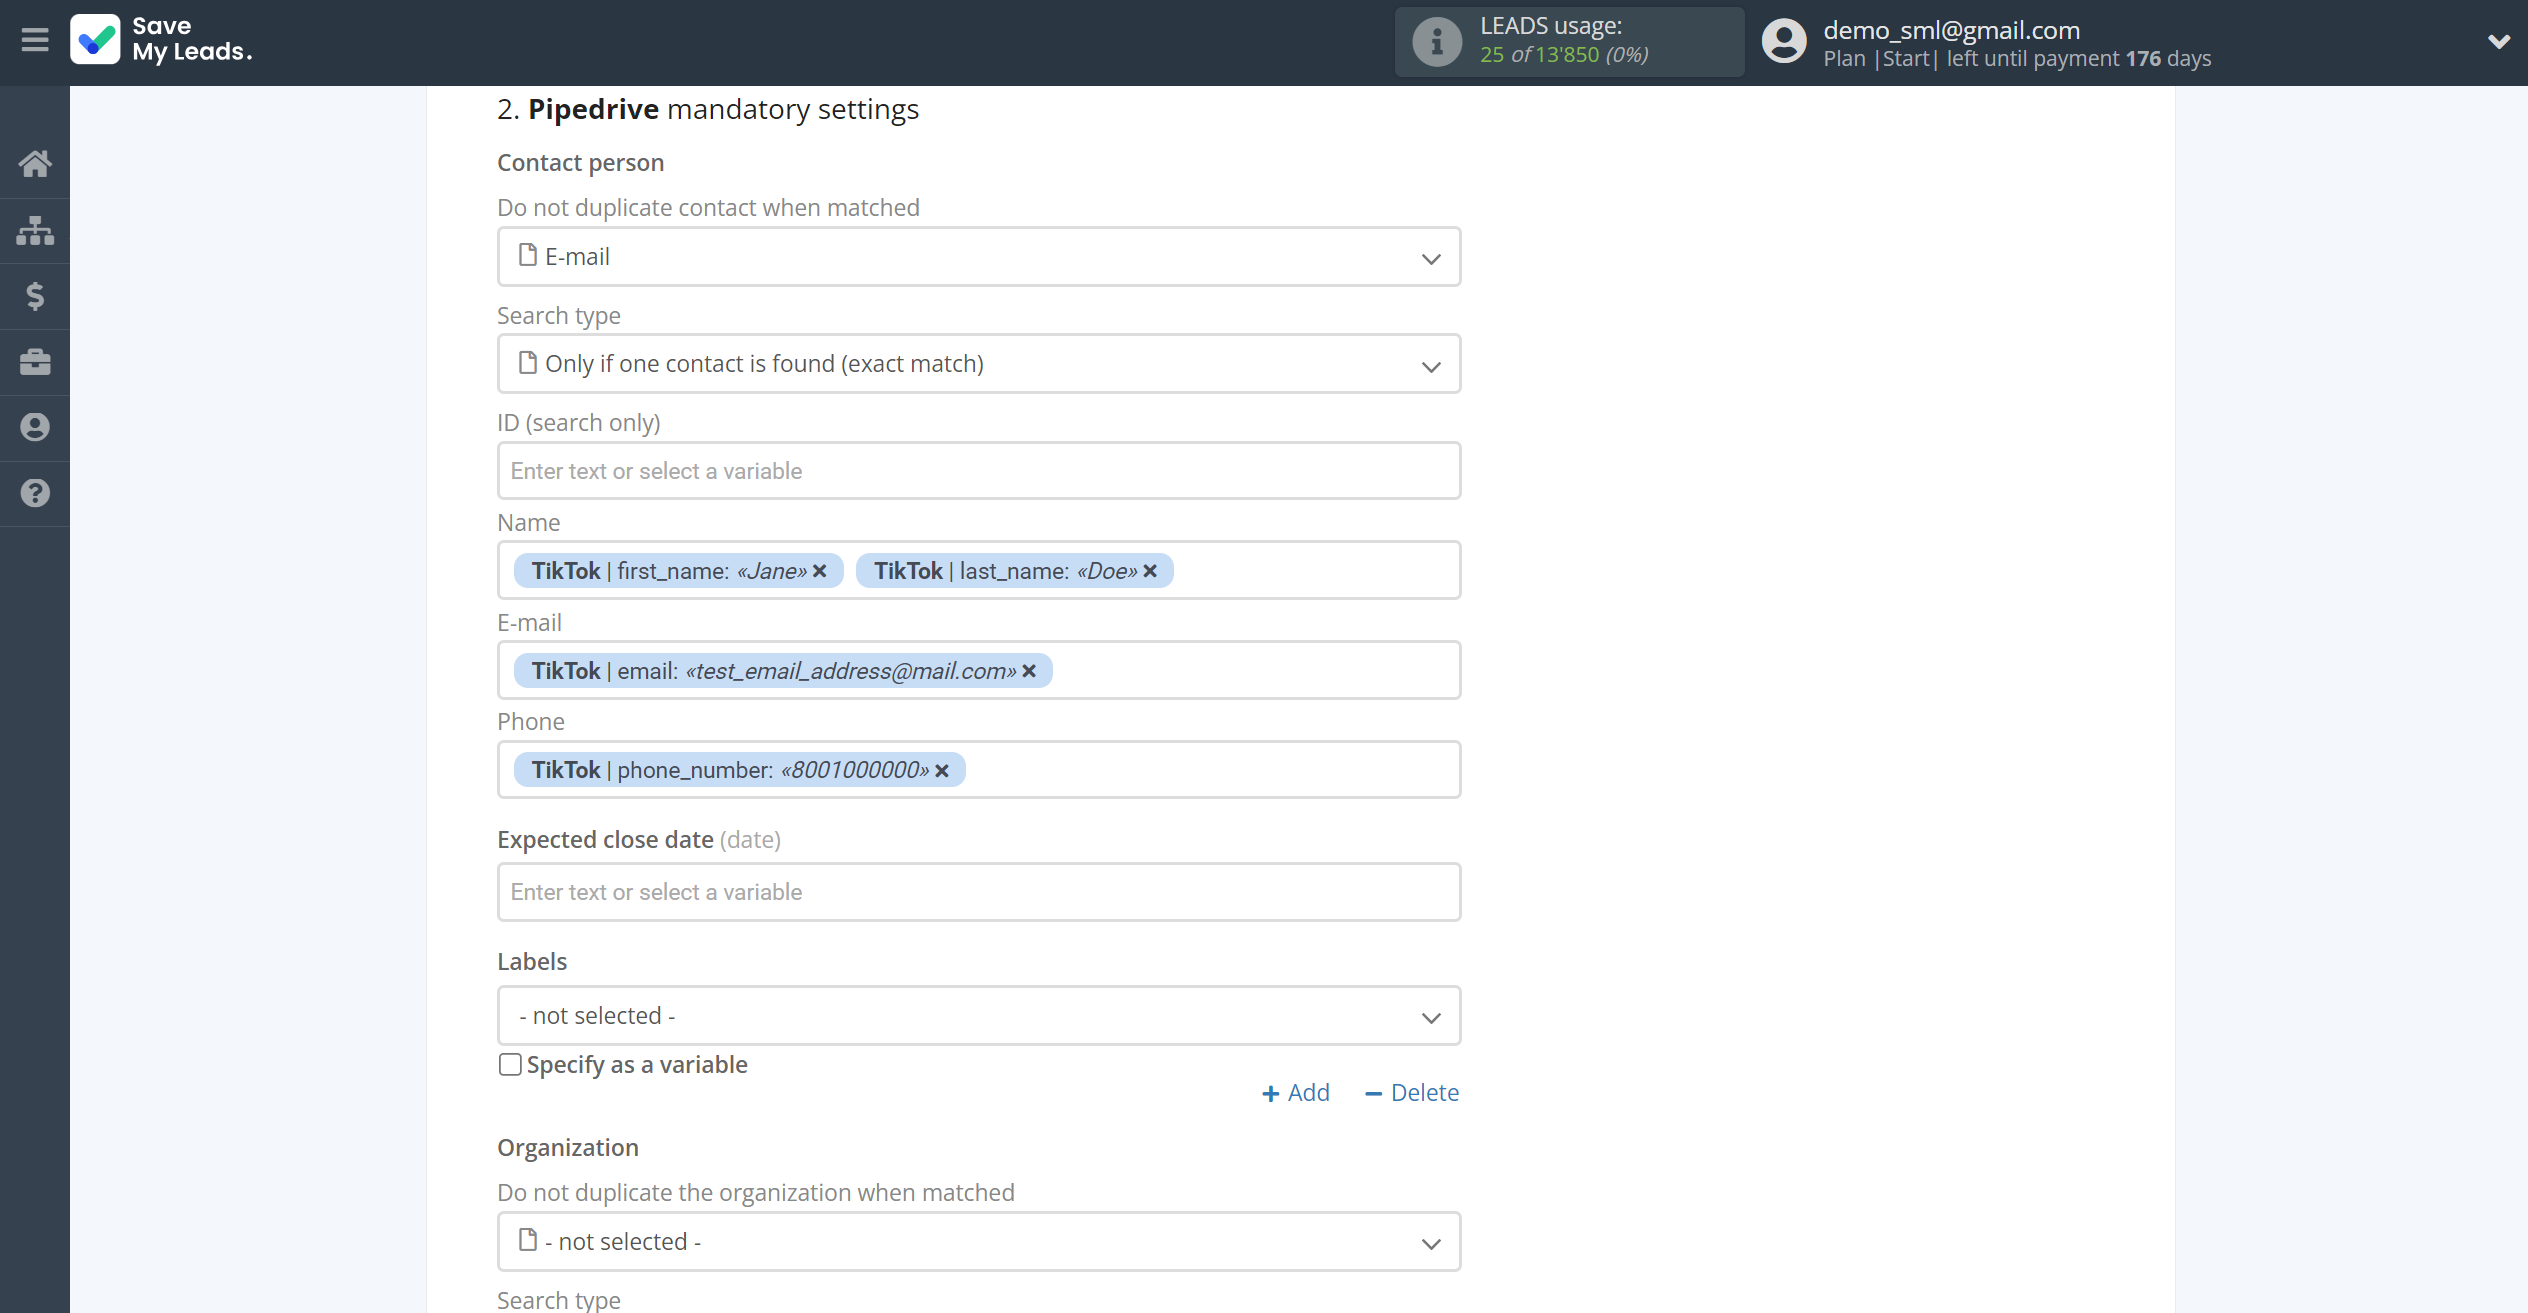The image size is (2528, 1313).
Task: Open the briefcase sidebar icon
Action: (35, 362)
